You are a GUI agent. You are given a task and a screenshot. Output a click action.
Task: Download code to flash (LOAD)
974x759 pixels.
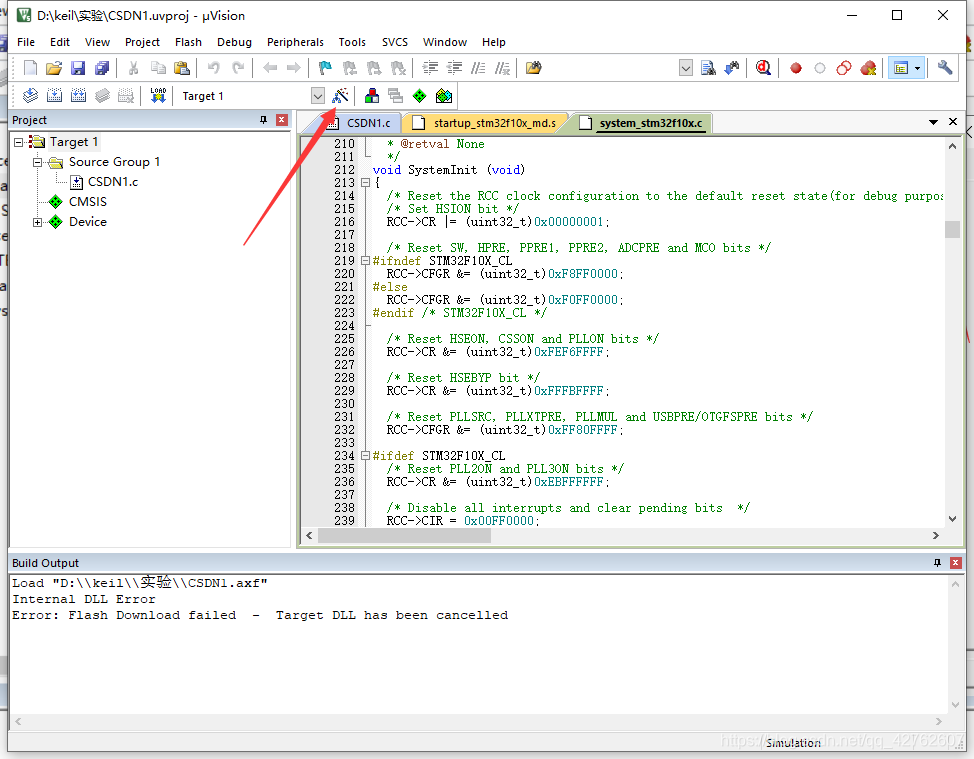pos(158,96)
